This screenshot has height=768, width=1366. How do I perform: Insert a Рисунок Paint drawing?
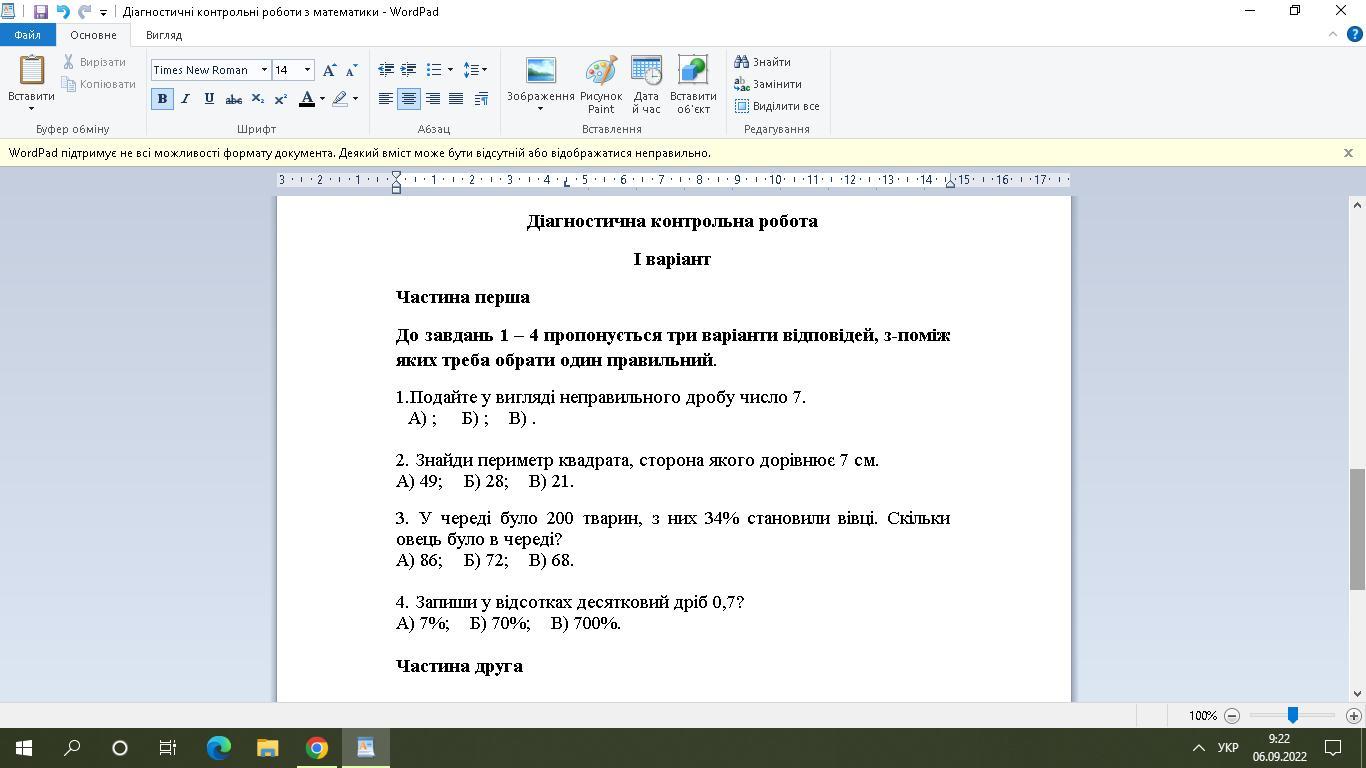click(601, 85)
